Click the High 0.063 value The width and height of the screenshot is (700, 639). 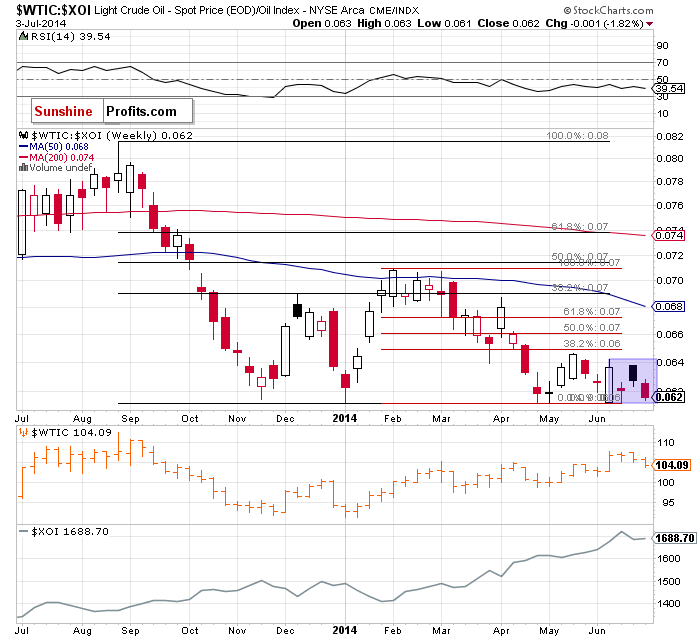tap(384, 23)
